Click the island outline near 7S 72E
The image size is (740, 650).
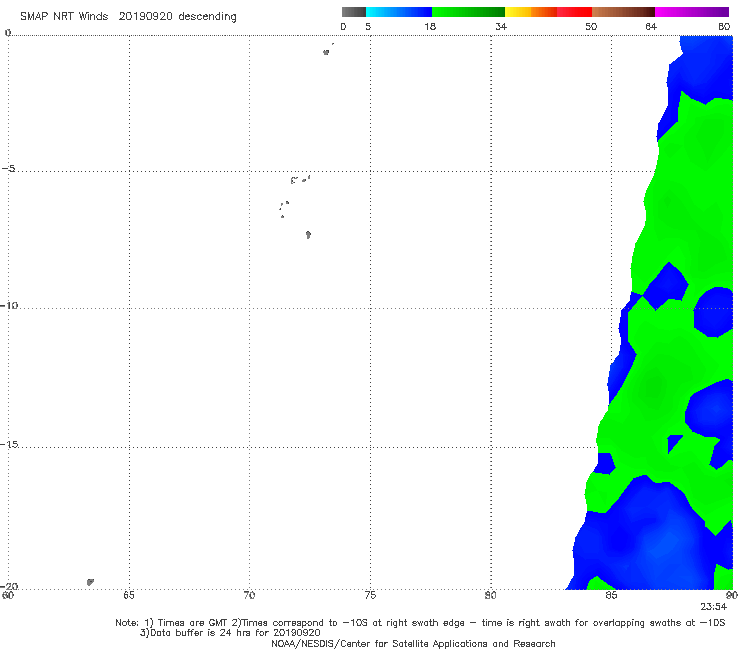[308, 234]
